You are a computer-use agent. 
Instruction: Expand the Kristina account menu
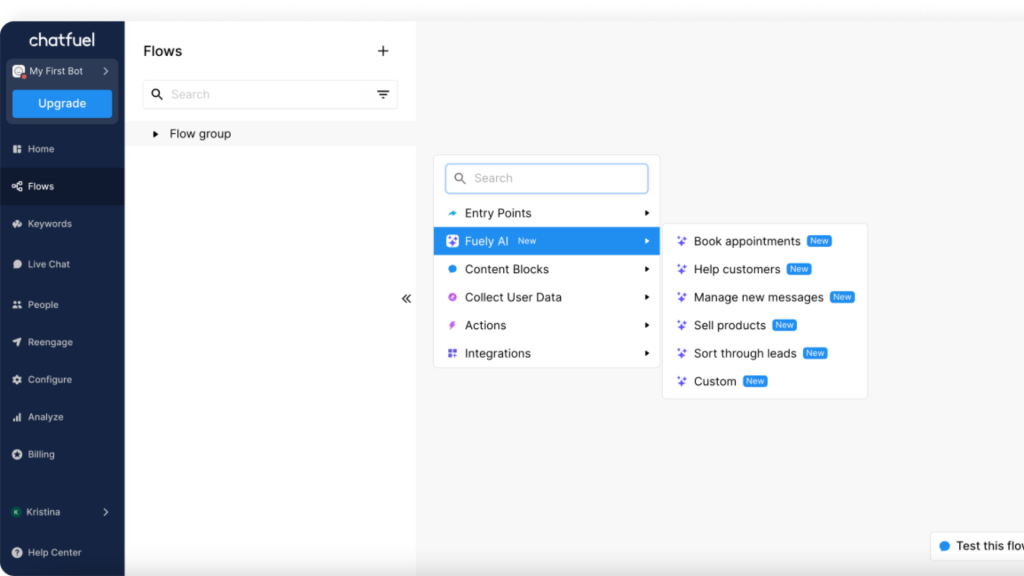(62, 512)
